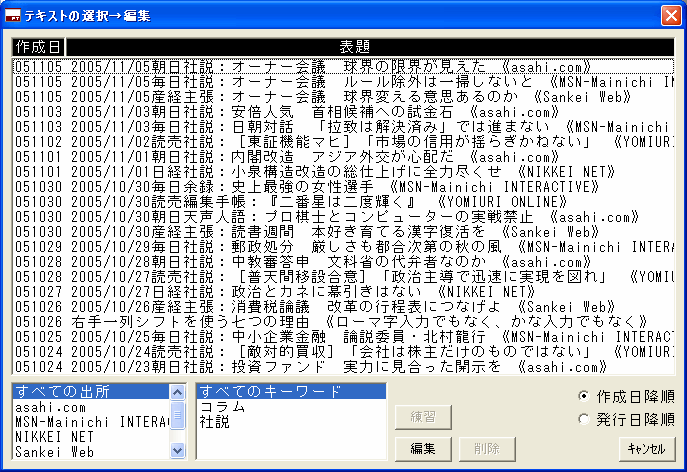This screenshot has width=687, height=472.
Task: Click the greyed-out 練習 button
Action: point(423,417)
